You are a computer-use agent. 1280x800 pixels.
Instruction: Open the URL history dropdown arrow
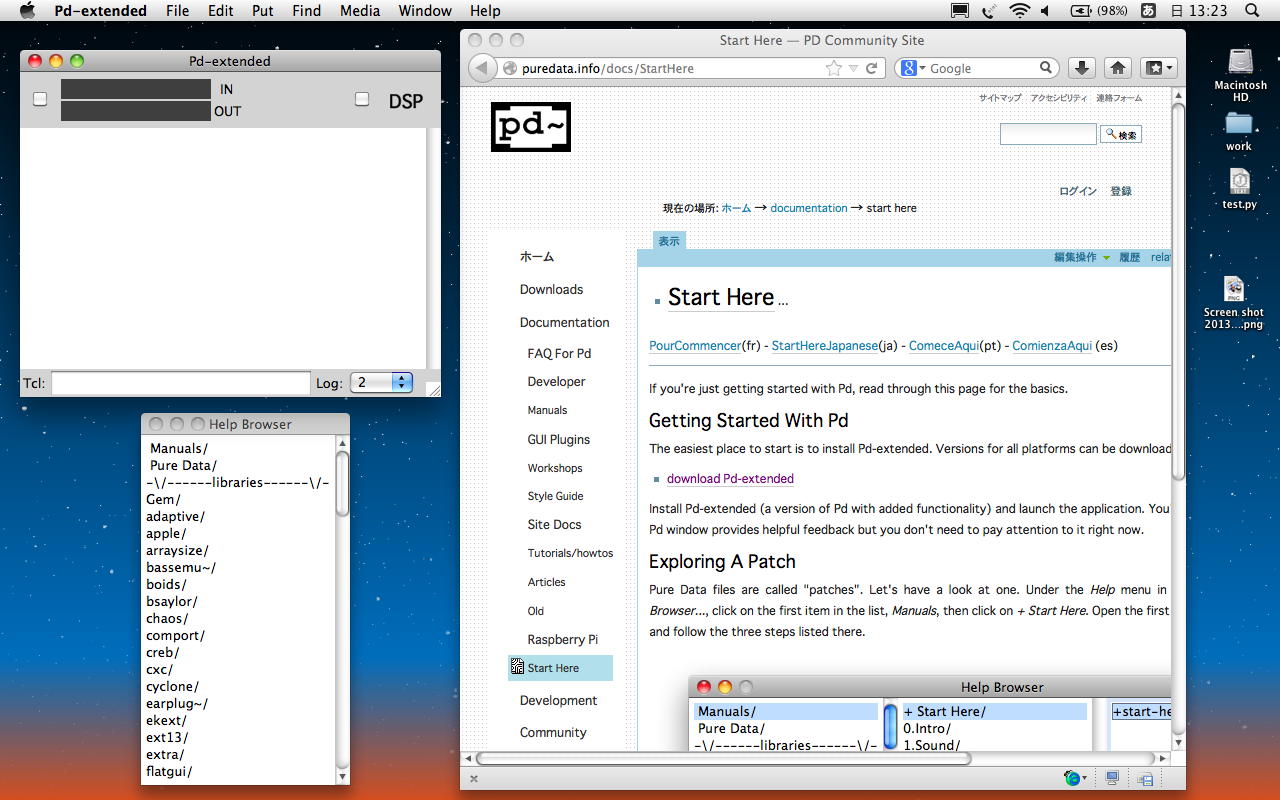pos(853,69)
